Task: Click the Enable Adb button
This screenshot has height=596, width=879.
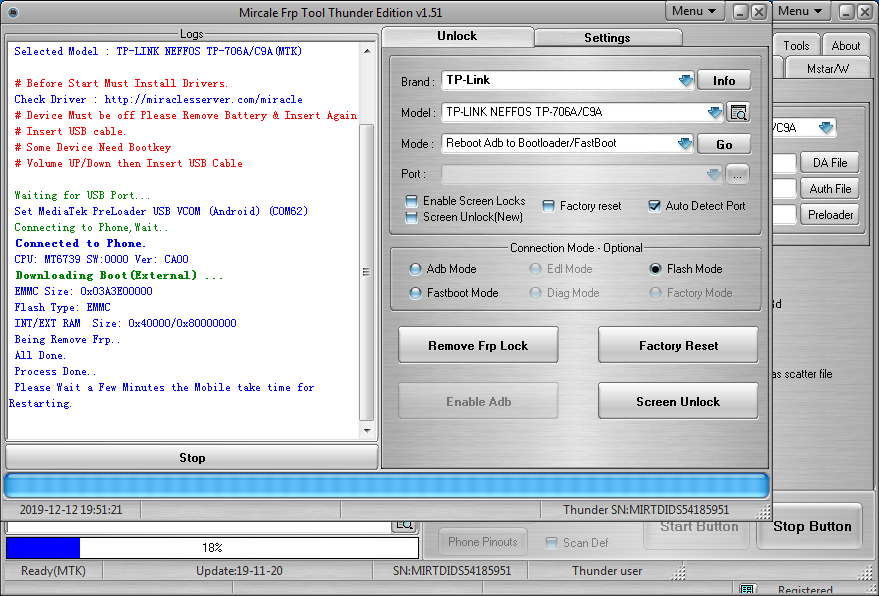Action: pyautogui.click(x=478, y=401)
